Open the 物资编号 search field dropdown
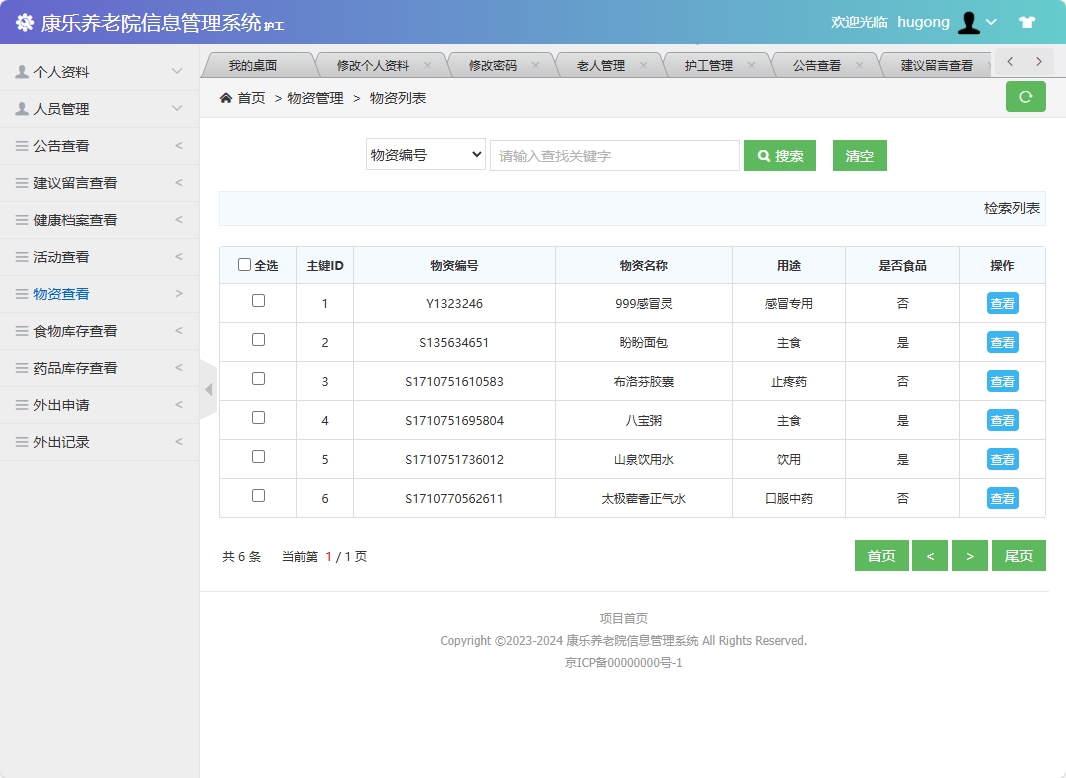 coord(425,155)
